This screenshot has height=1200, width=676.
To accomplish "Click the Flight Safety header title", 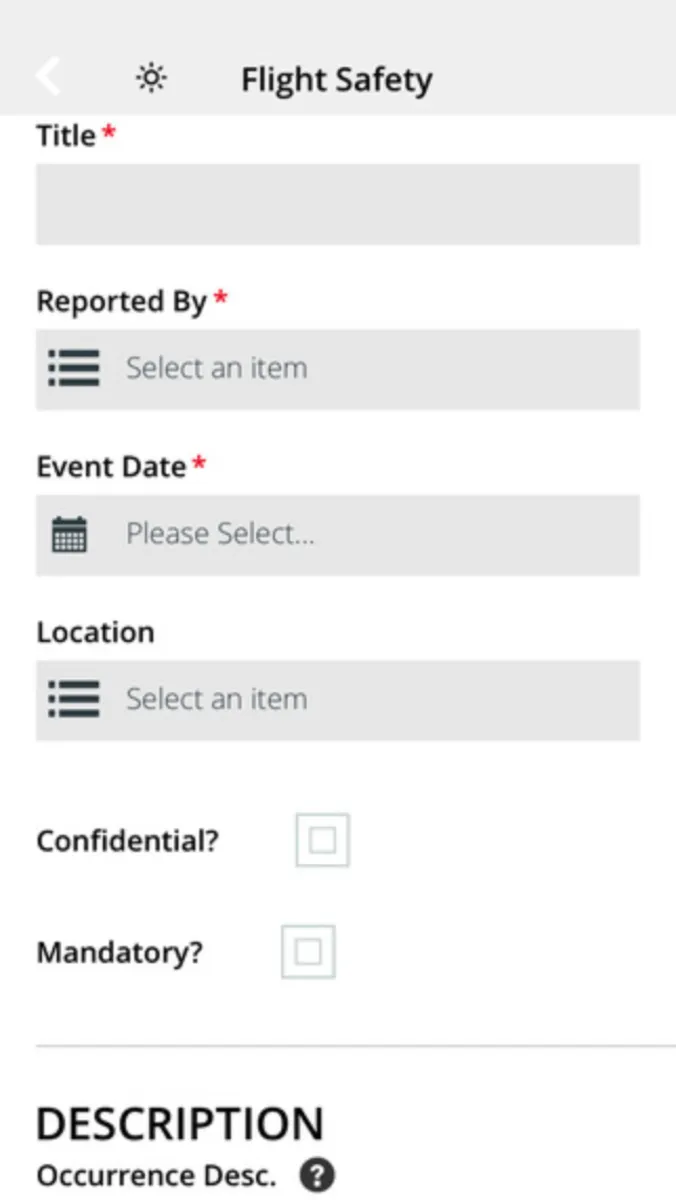I will 336,80.
